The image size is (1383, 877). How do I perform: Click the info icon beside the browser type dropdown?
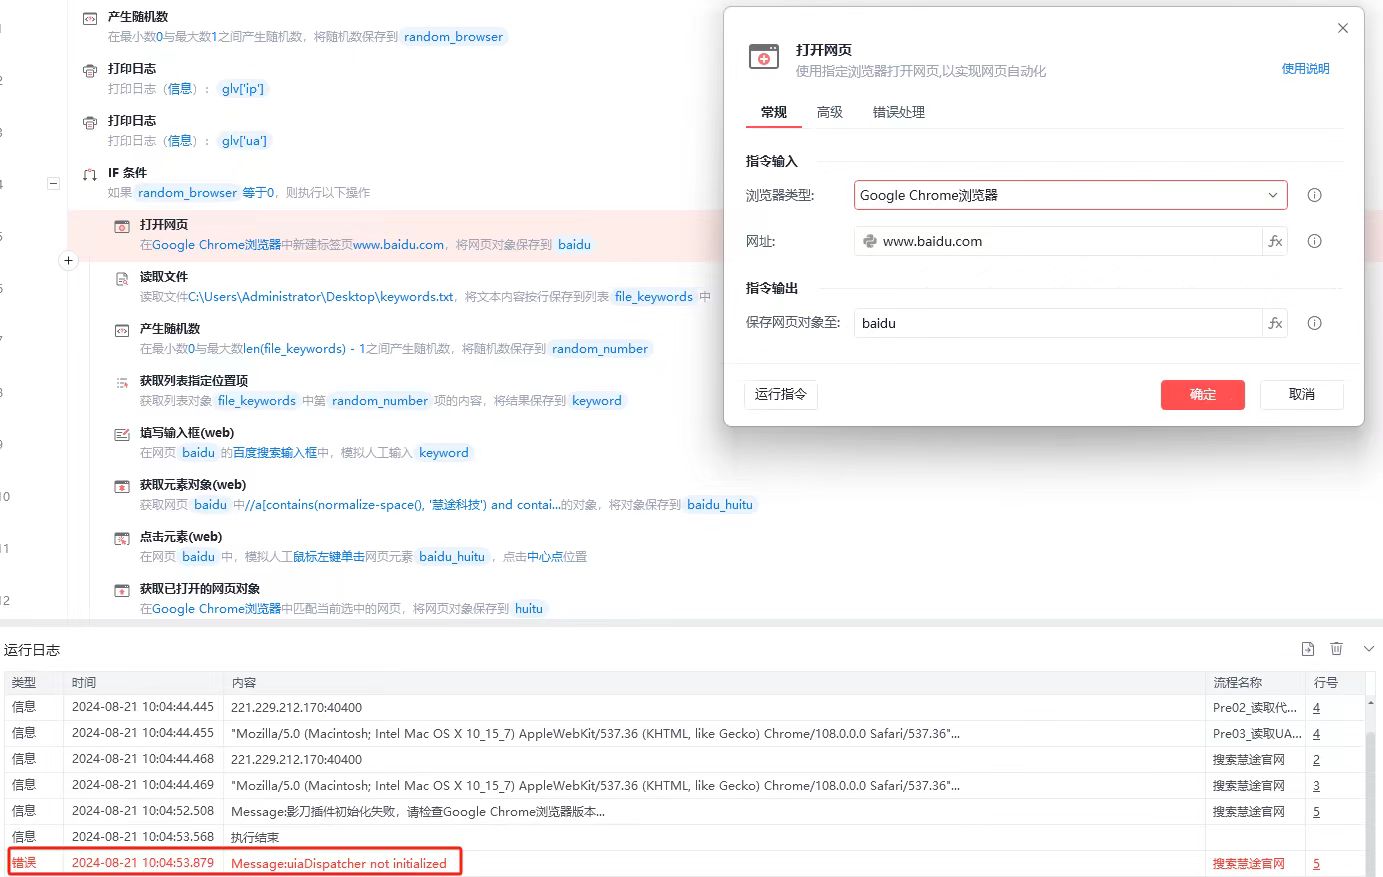[x=1314, y=195]
